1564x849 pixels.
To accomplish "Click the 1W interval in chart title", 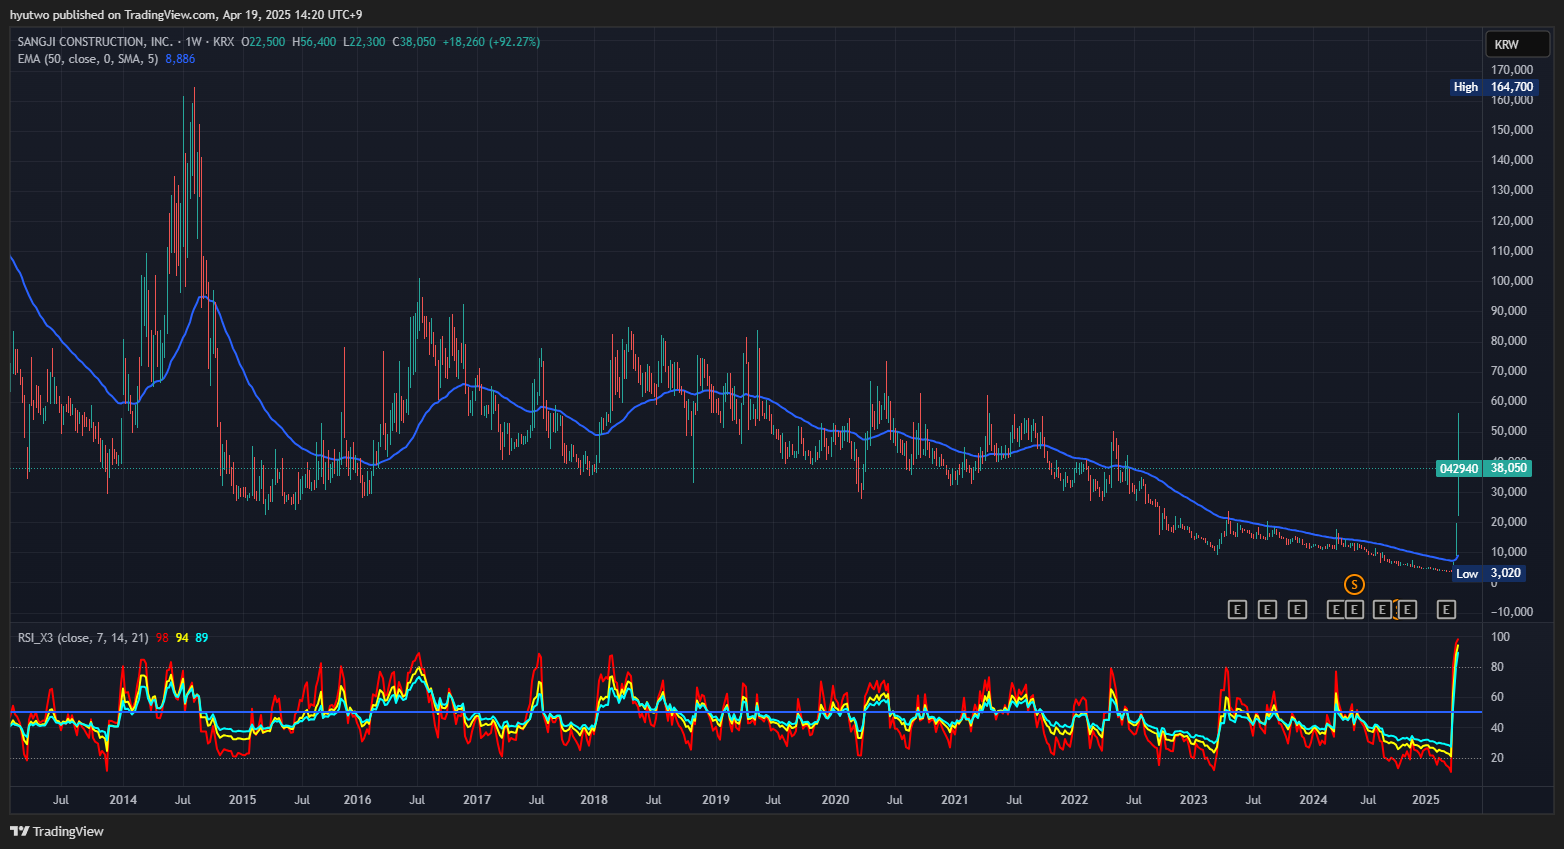I will click(194, 42).
